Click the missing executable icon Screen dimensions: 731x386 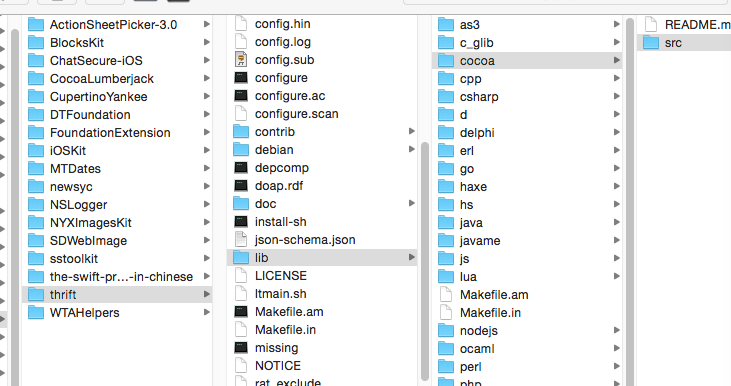[241, 347]
